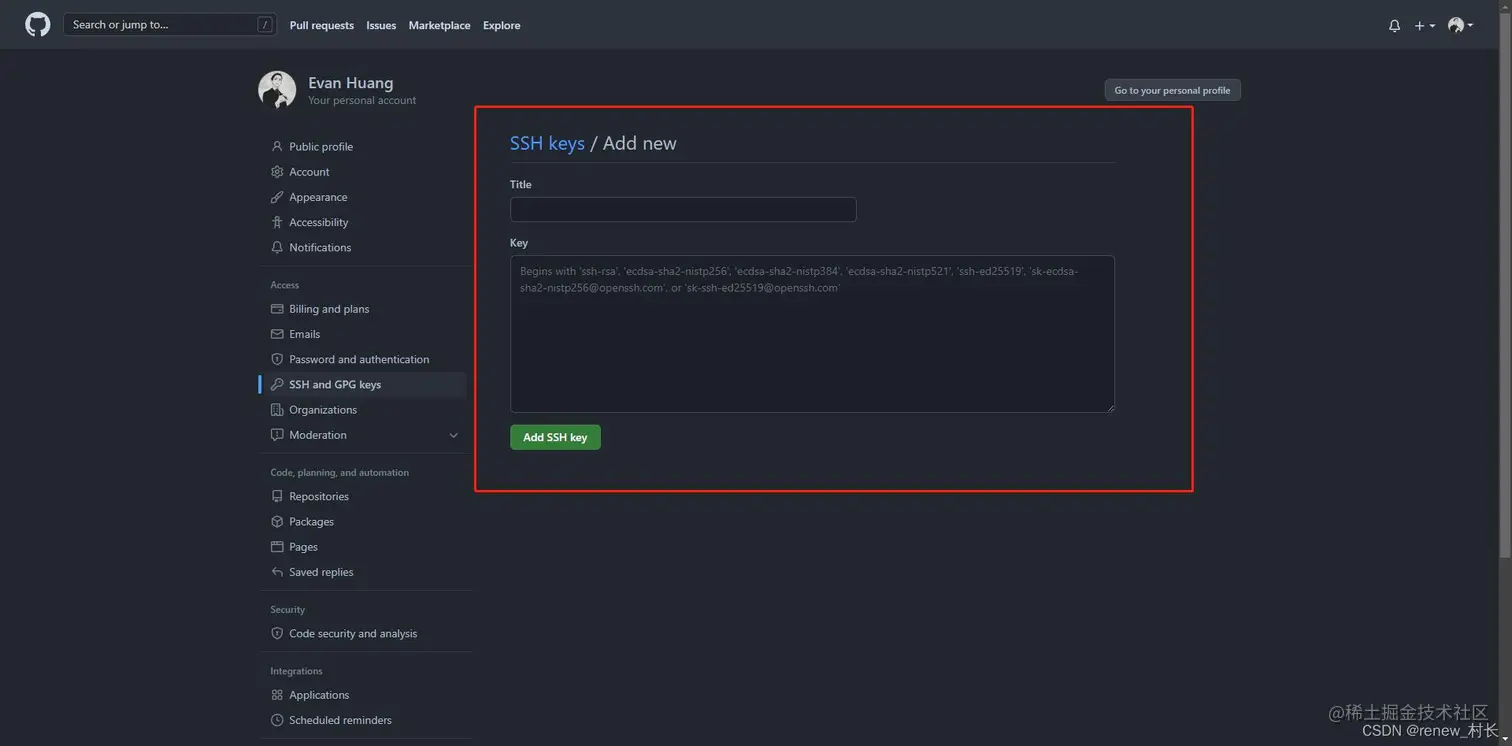The width and height of the screenshot is (1512, 746).
Task: Click the Repositories repo icon
Action: 277,496
